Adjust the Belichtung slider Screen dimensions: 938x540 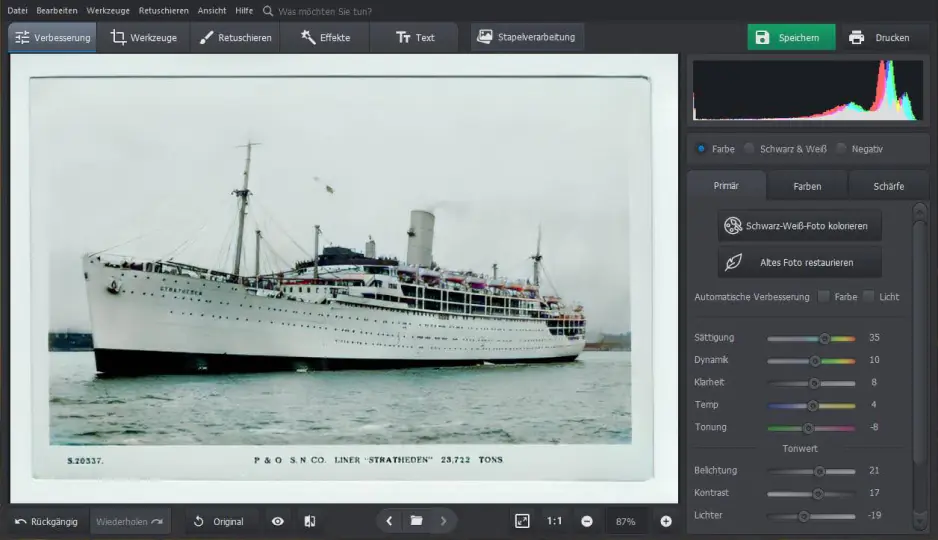(x=811, y=471)
